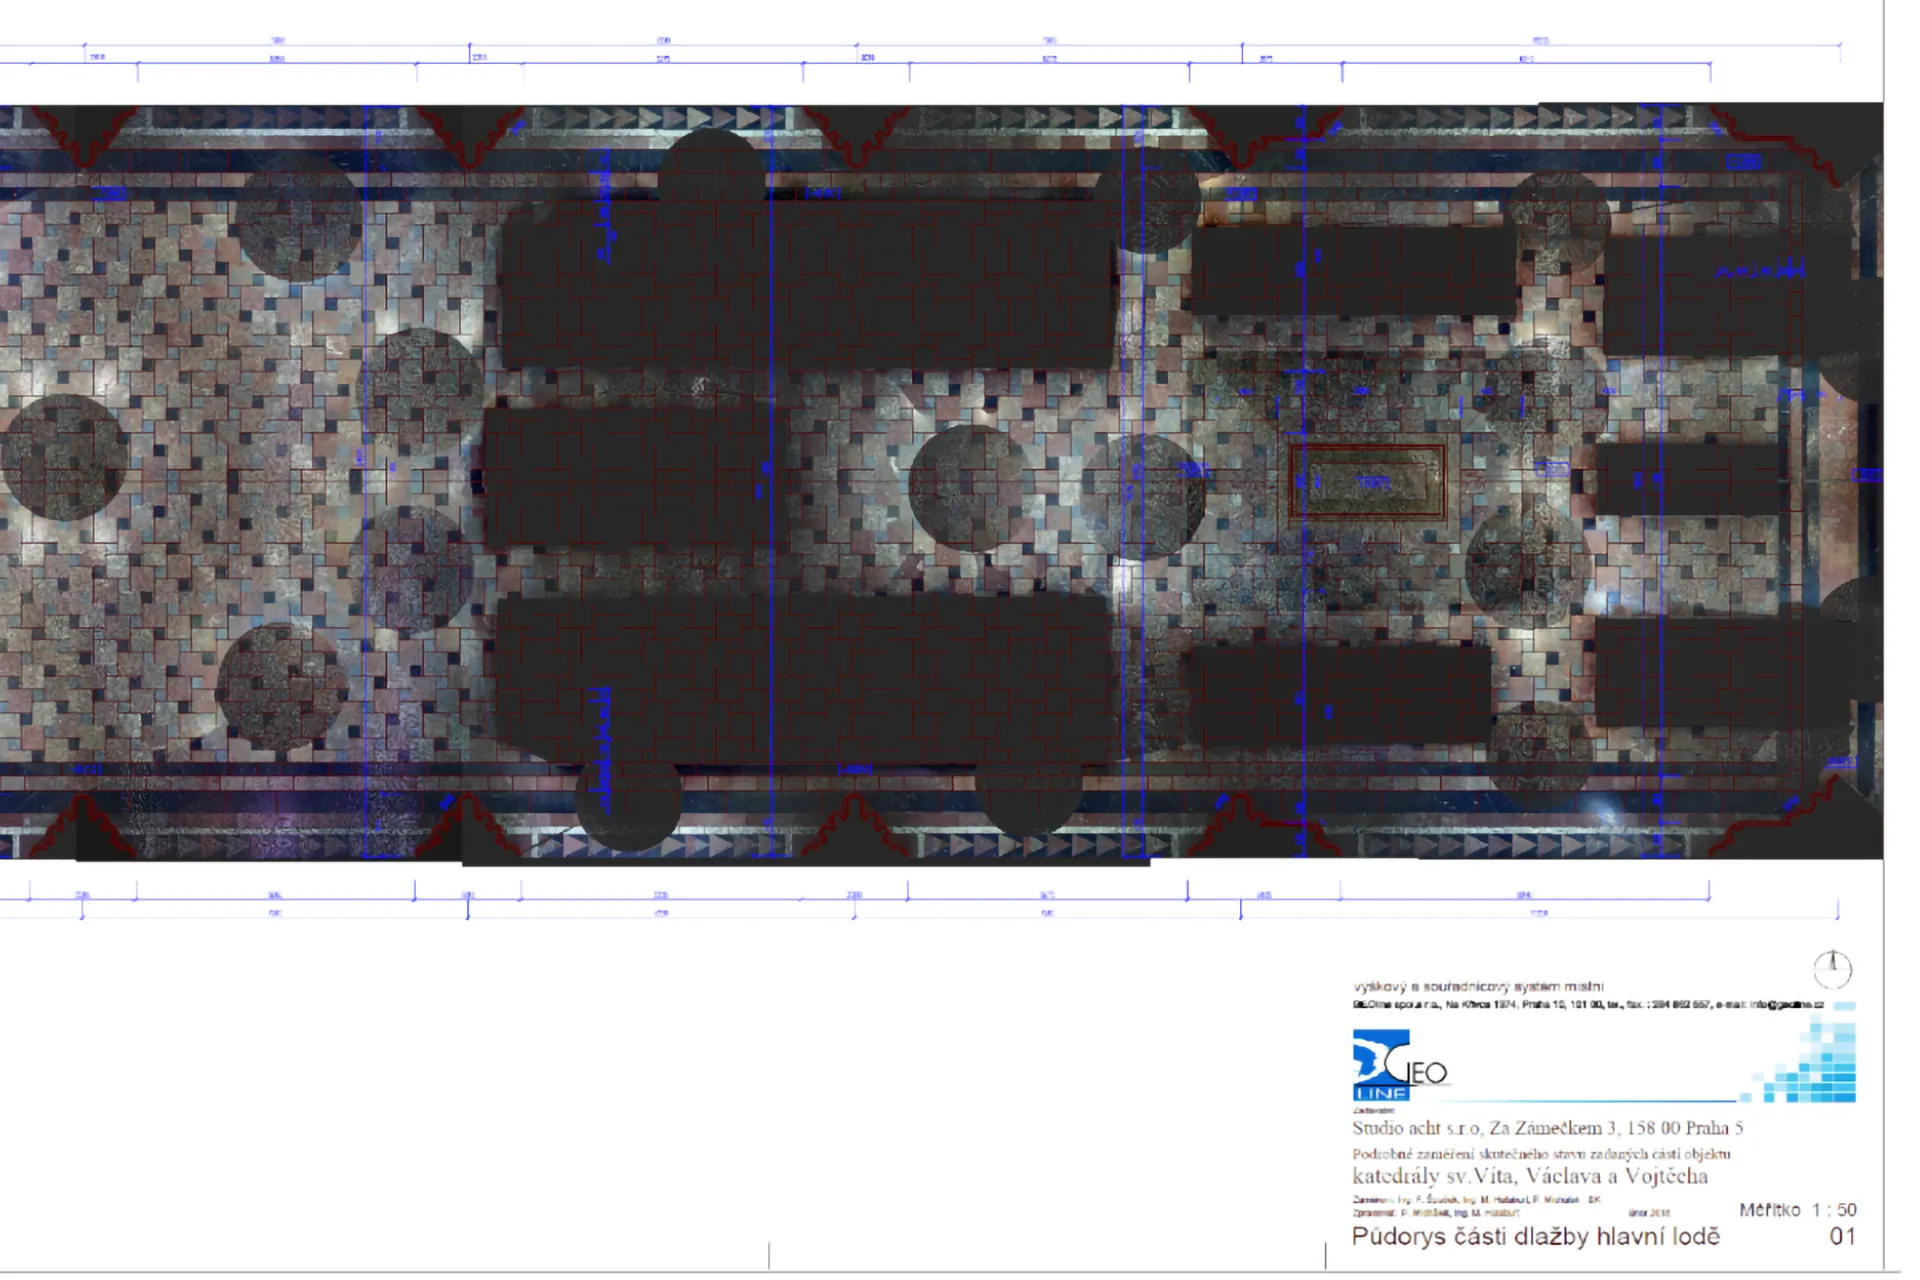Image resolution: width=1920 pixels, height=1280 pixels.
Task: Click the dark semicircle on top border band
Action: tap(711, 163)
